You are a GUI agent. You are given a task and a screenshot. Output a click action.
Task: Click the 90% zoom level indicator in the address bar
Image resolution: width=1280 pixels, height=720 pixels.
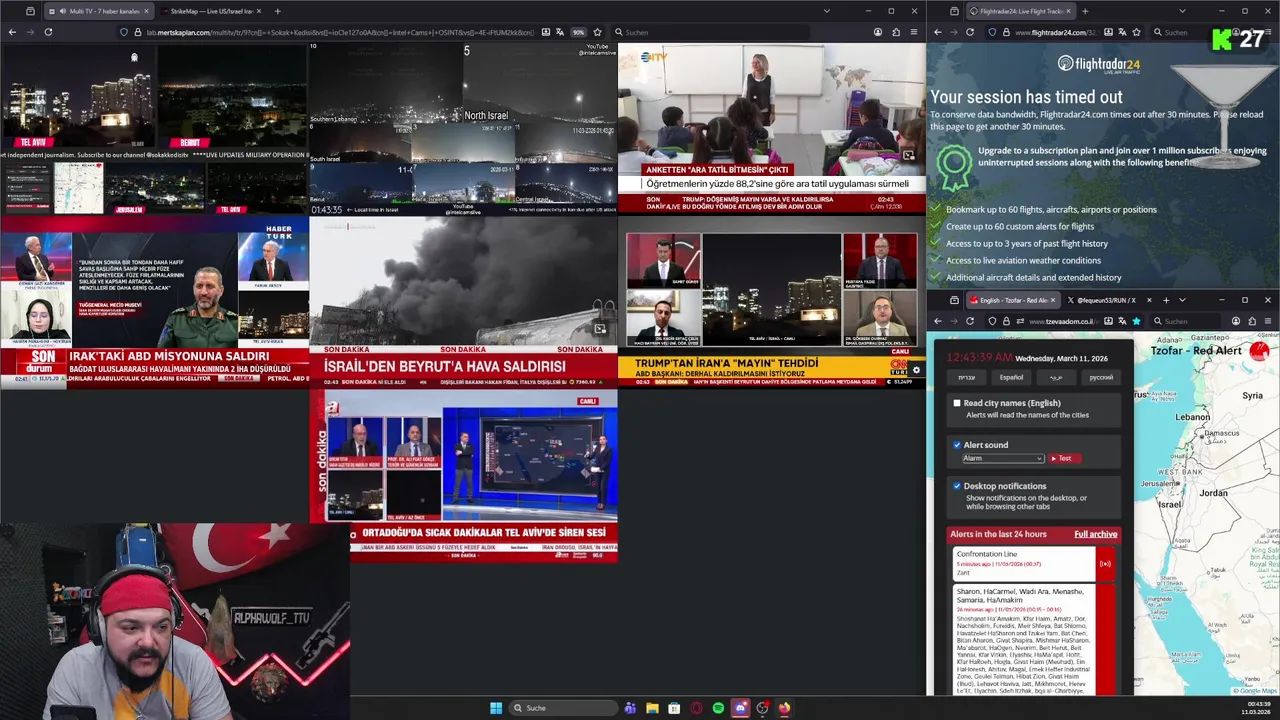pos(578,32)
